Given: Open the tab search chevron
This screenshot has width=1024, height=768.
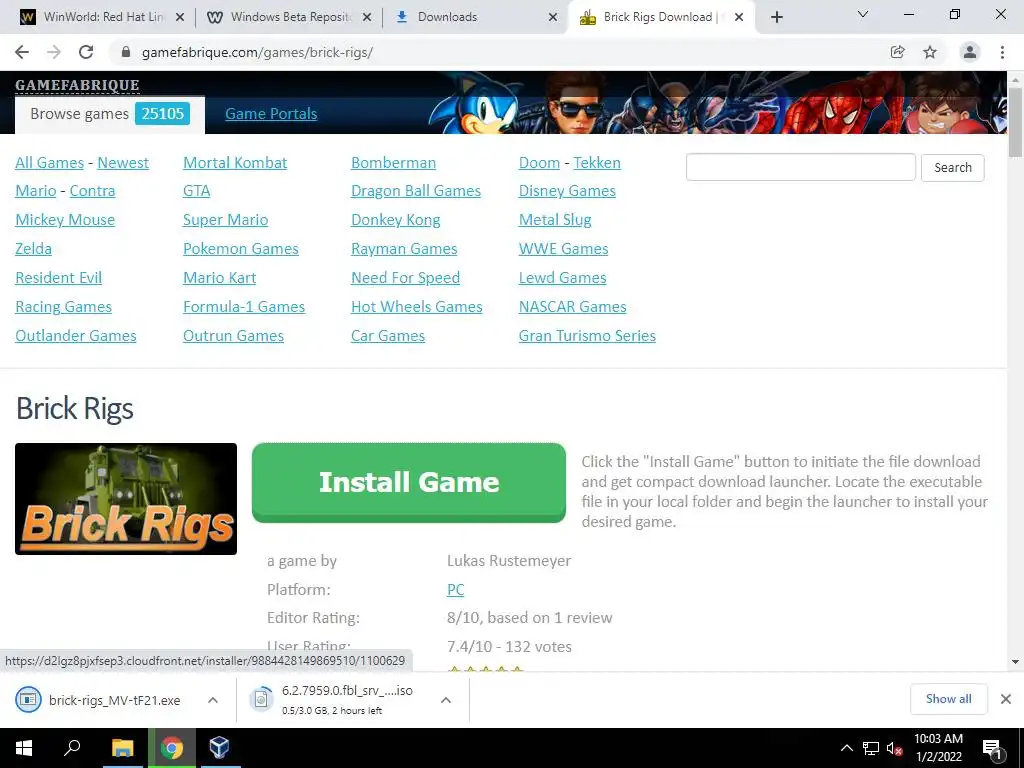Looking at the screenshot, I should click(x=863, y=14).
